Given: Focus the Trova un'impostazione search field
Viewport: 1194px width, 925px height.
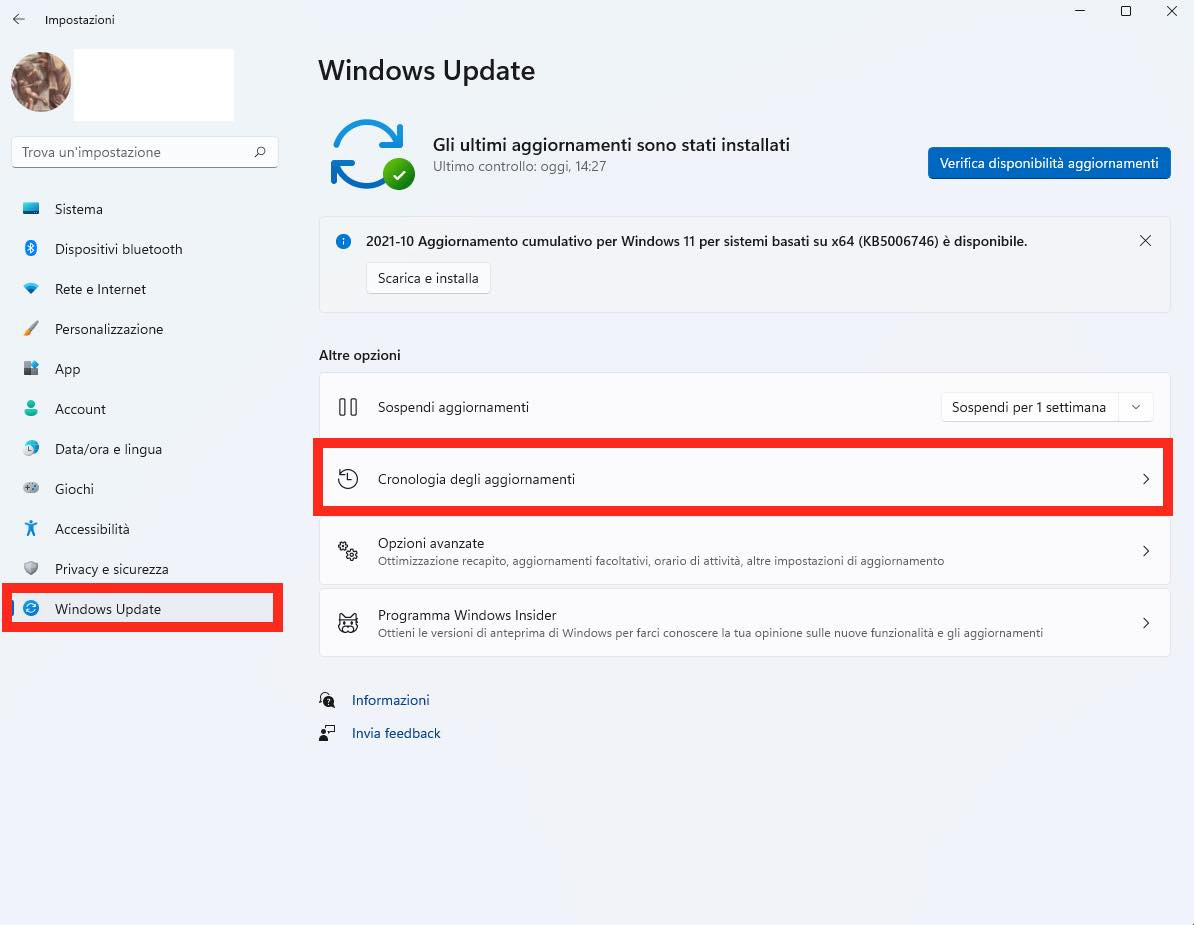Looking at the screenshot, I should tap(145, 152).
